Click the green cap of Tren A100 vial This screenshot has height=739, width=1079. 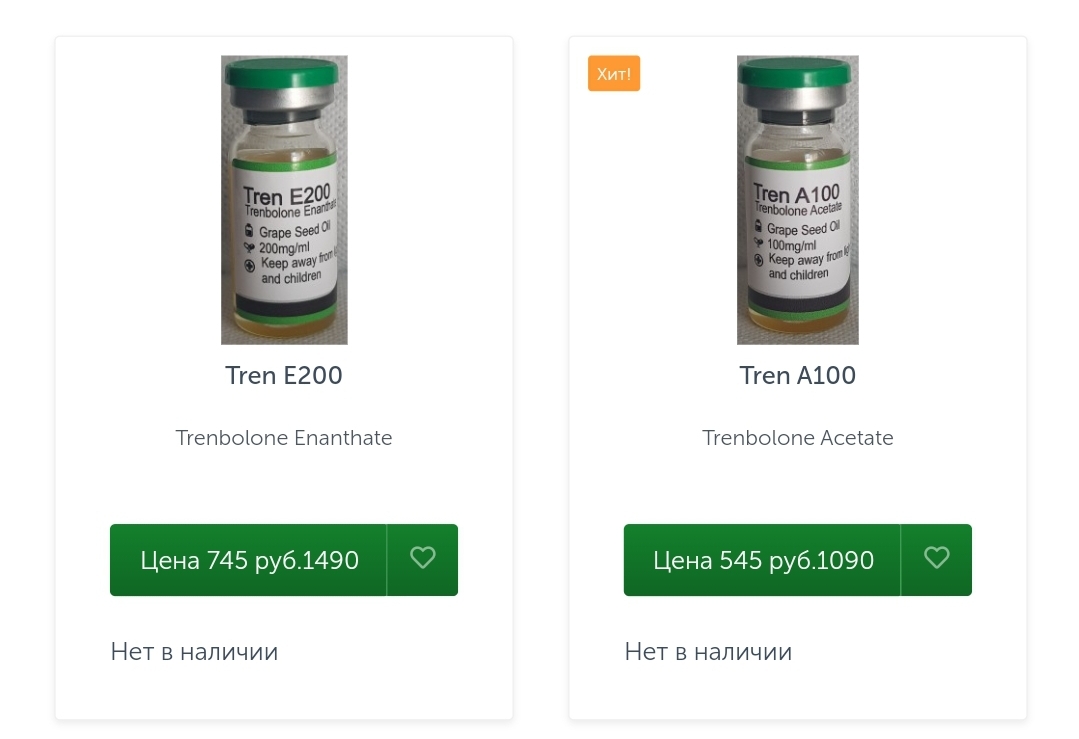tap(797, 72)
